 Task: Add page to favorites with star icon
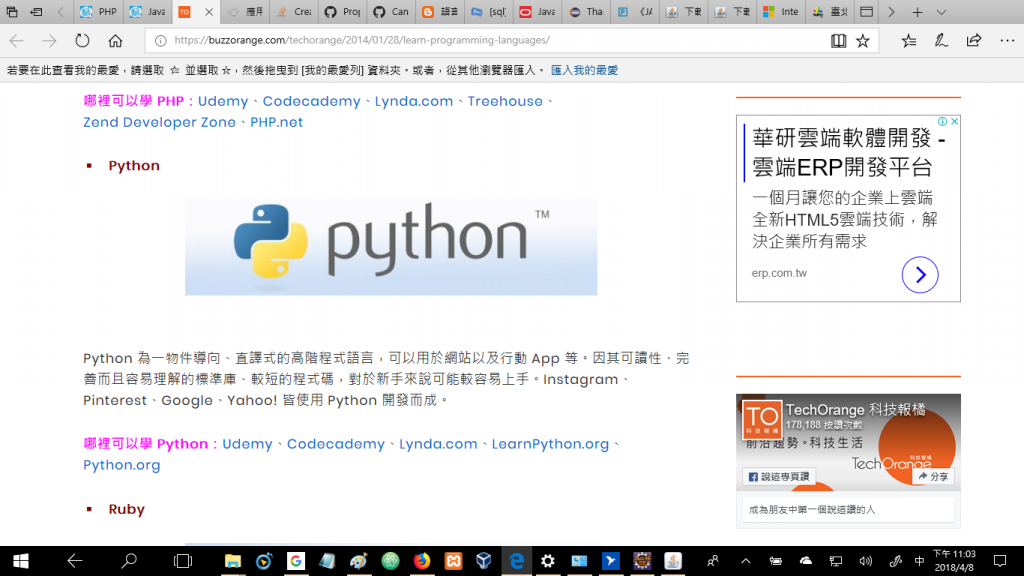pos(863,40)
